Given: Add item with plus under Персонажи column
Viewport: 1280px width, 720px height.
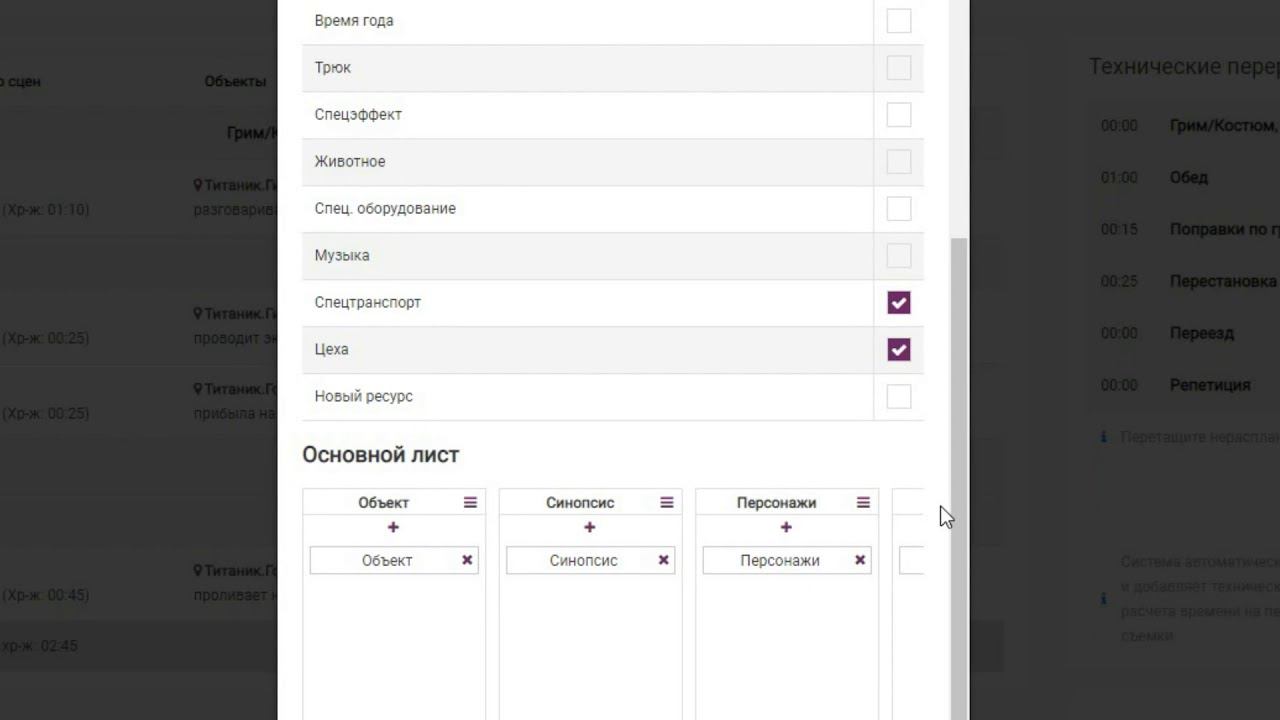Looking at the screenshot, I should point(786,527).
